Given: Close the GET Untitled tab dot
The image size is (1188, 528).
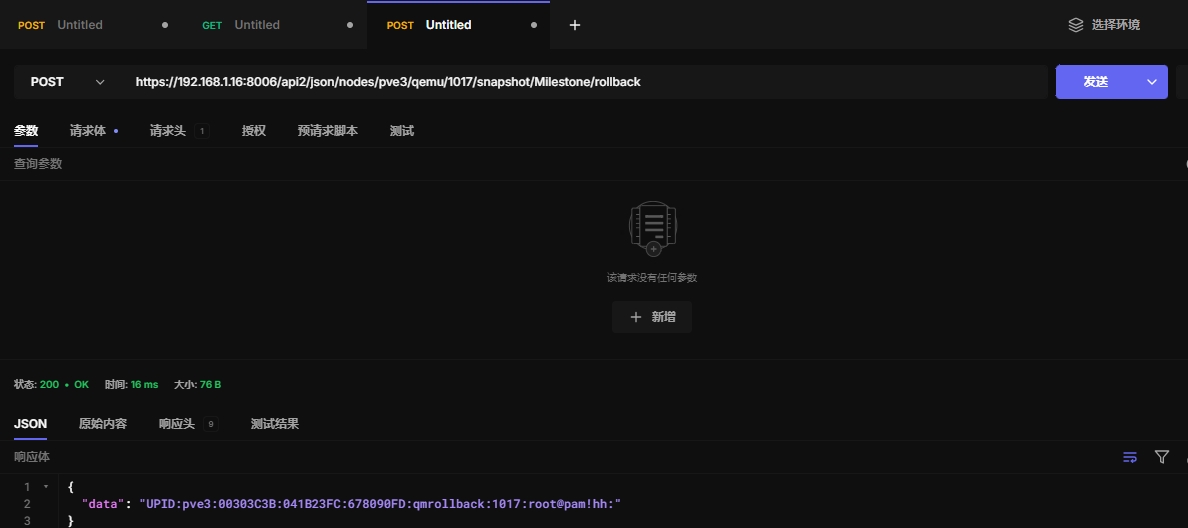Looking at the screenshot, I should click(349, 25).
